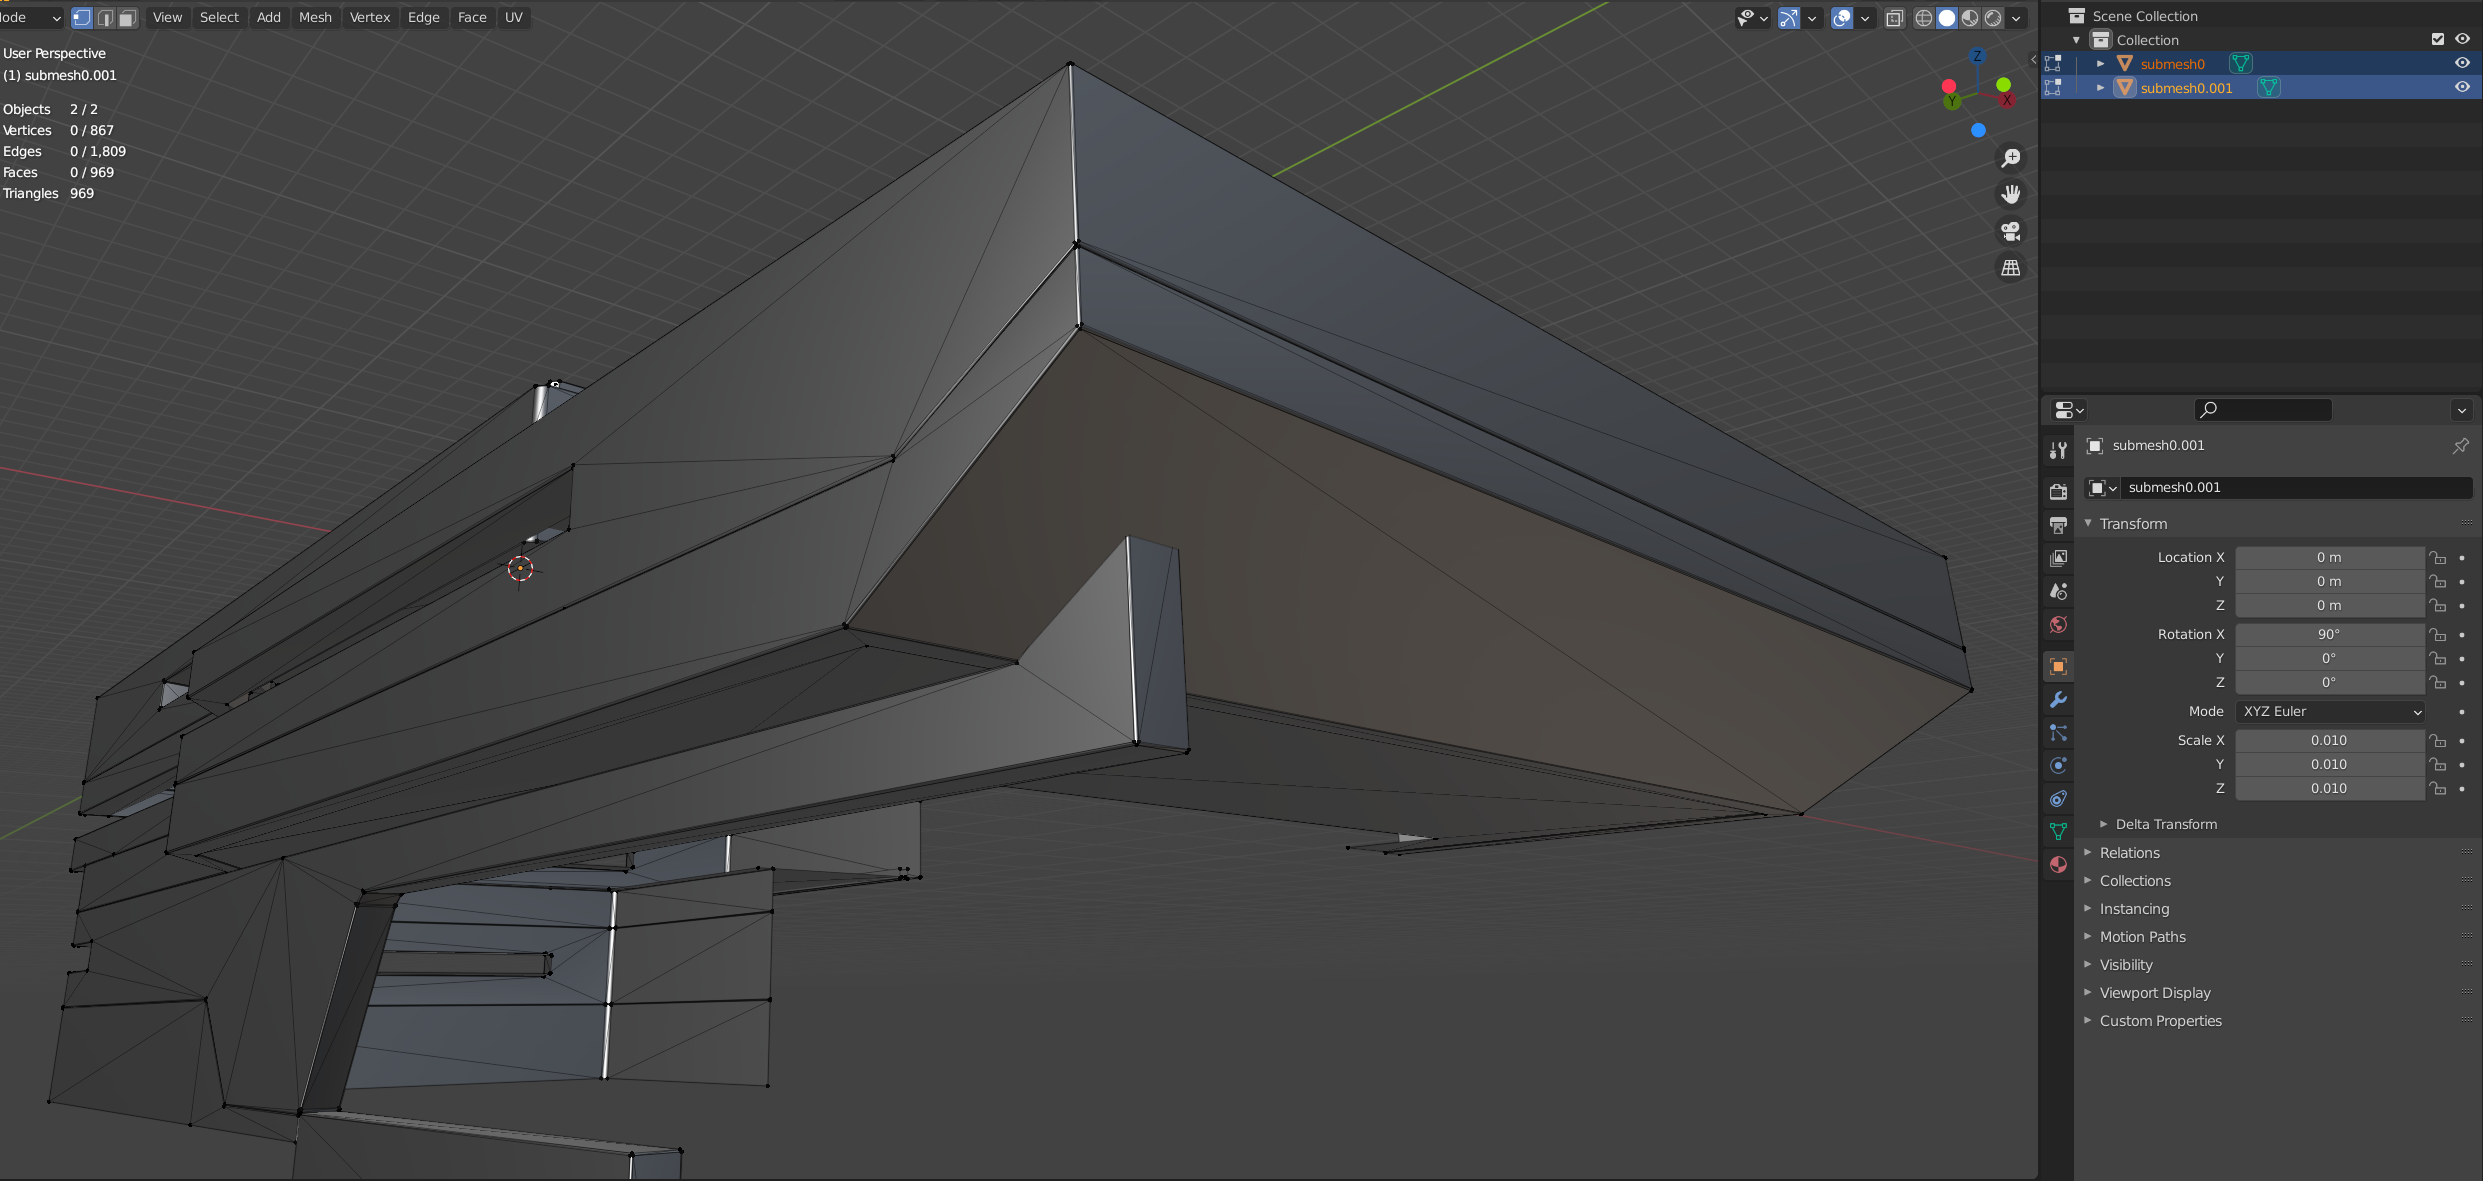Open the Scene properties tab
The height and width of the screenshot is (1181, 2483).
(2058, 591)
